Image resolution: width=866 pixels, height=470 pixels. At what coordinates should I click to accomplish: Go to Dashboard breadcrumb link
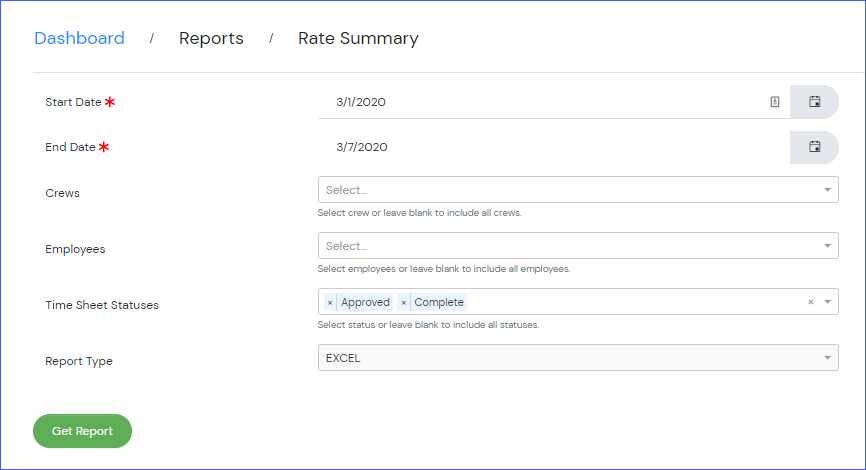point(80,38)
